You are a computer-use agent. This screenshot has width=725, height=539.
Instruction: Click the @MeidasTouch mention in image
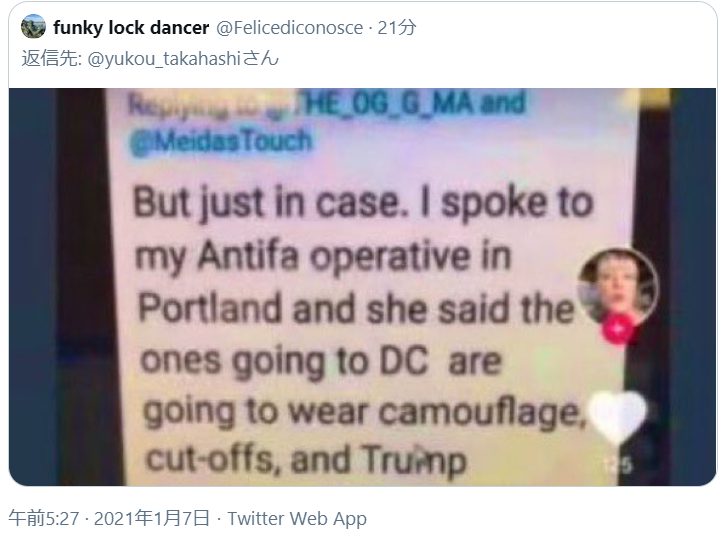[x=221, y=141]
